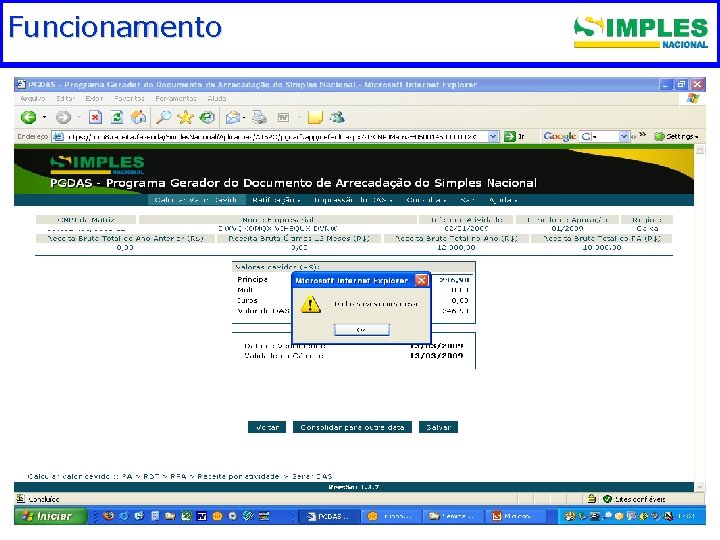
Task: Click Consolidar para outra data button
Action: point(352,427)
